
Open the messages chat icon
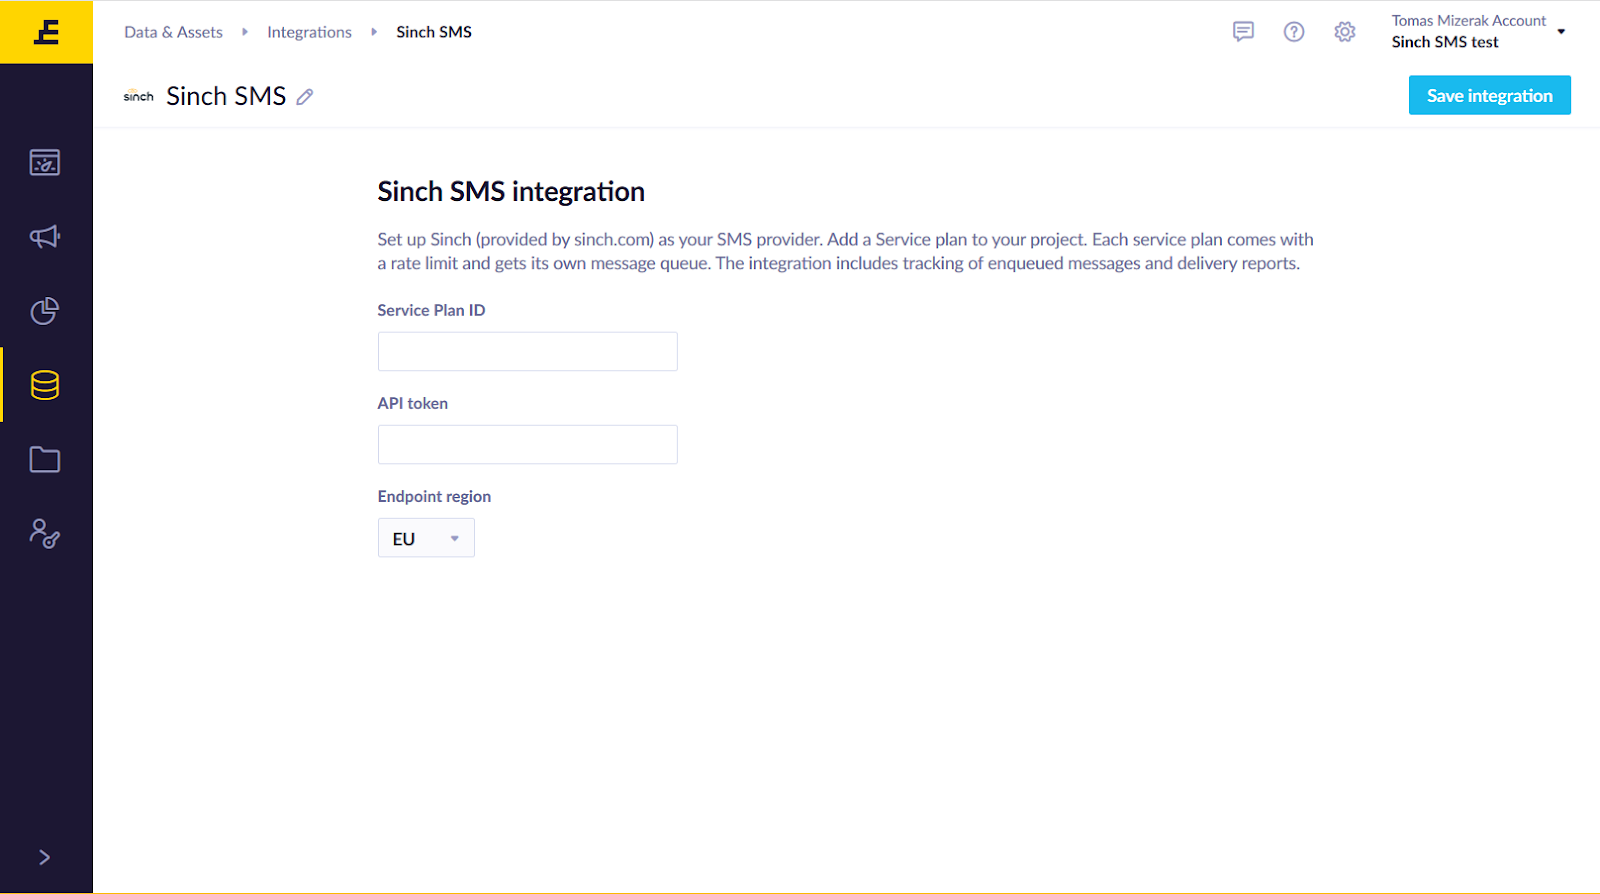pos(1243,32)
